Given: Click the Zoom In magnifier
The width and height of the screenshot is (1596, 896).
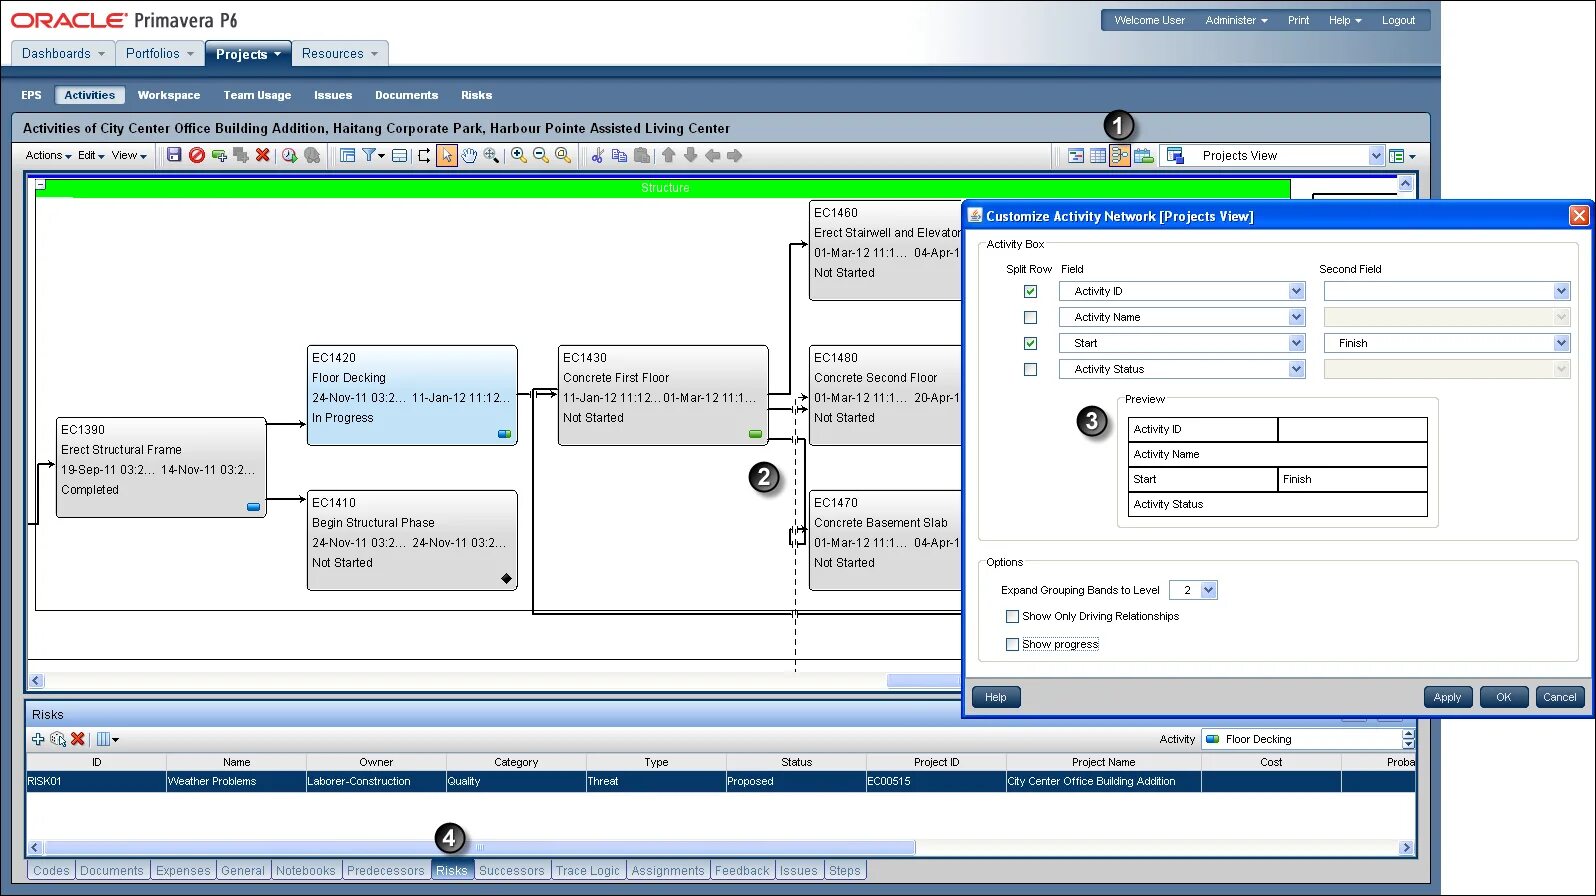Looking at the screenshot, I should 519,155.
